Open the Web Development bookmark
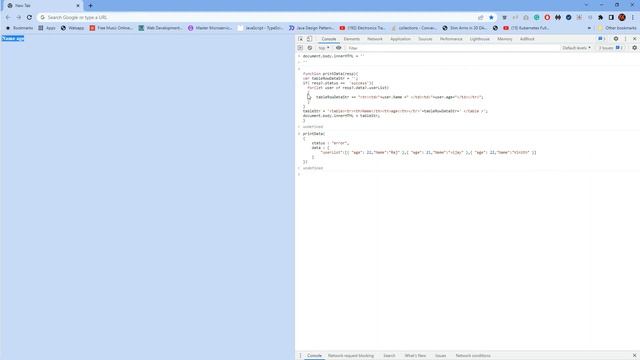The image size is (640, 360). tap(160, 28)
